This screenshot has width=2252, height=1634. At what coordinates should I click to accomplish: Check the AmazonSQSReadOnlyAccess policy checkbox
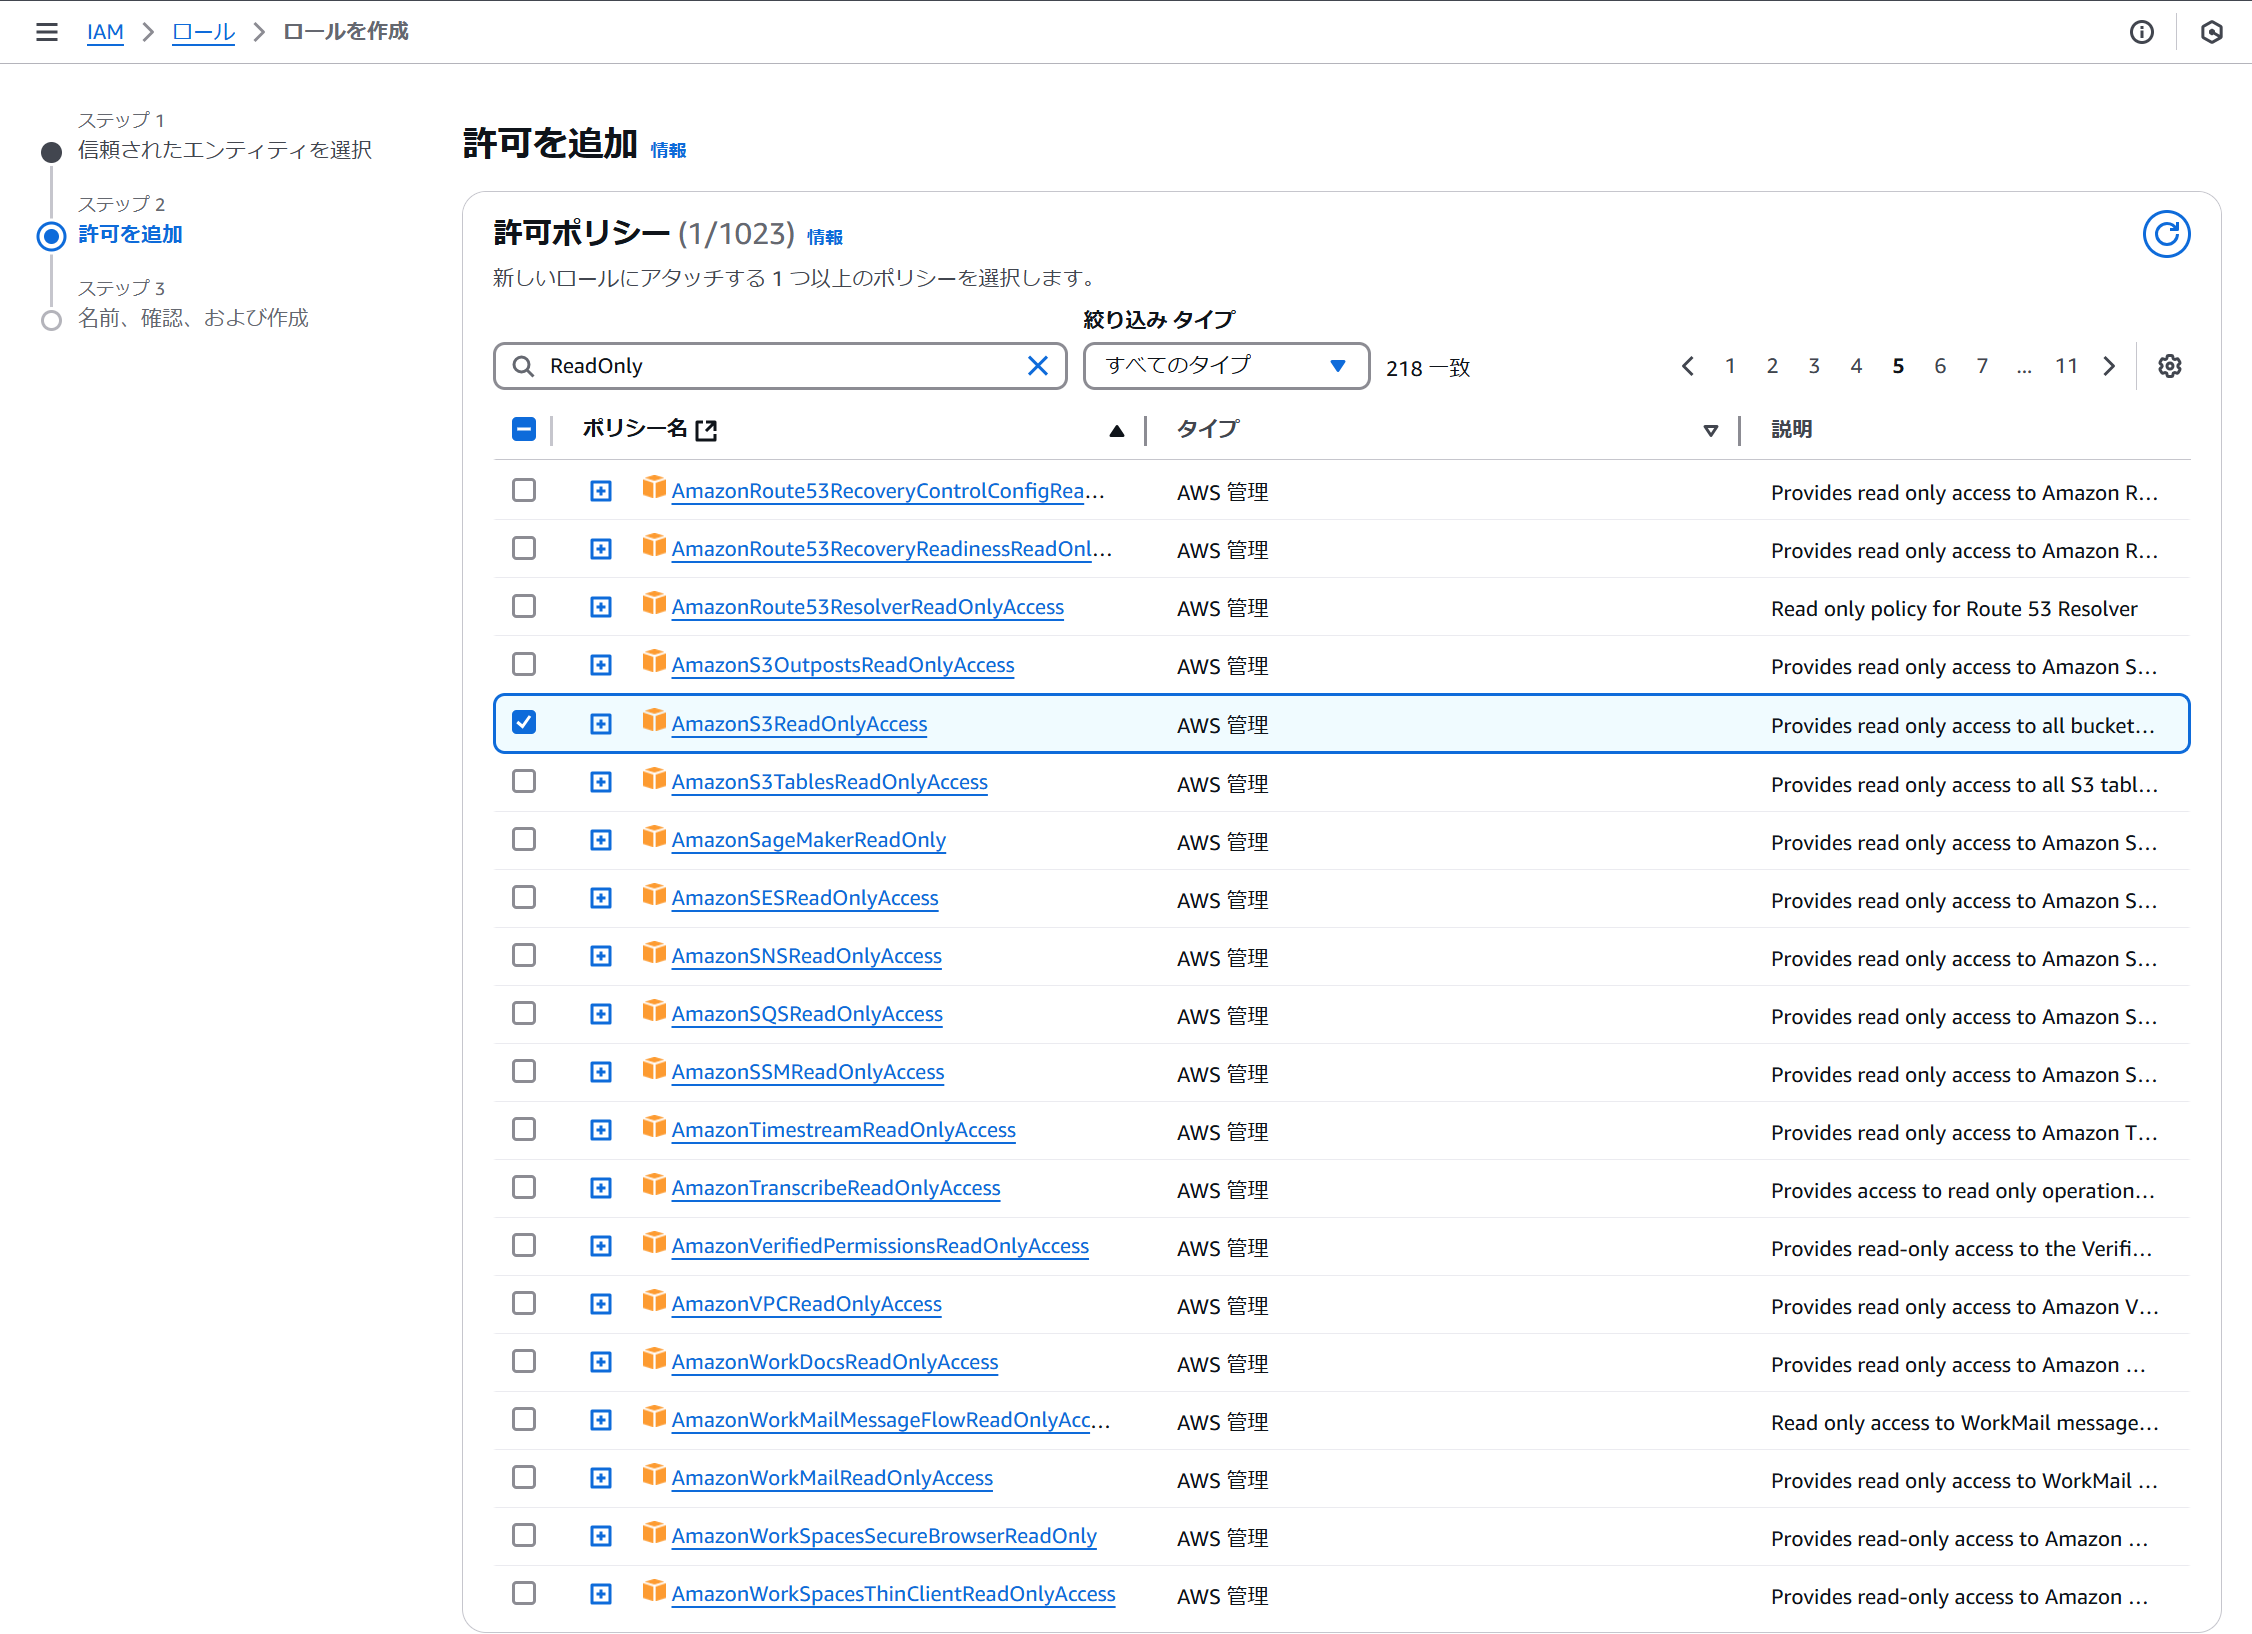[x=524, y=1013]
